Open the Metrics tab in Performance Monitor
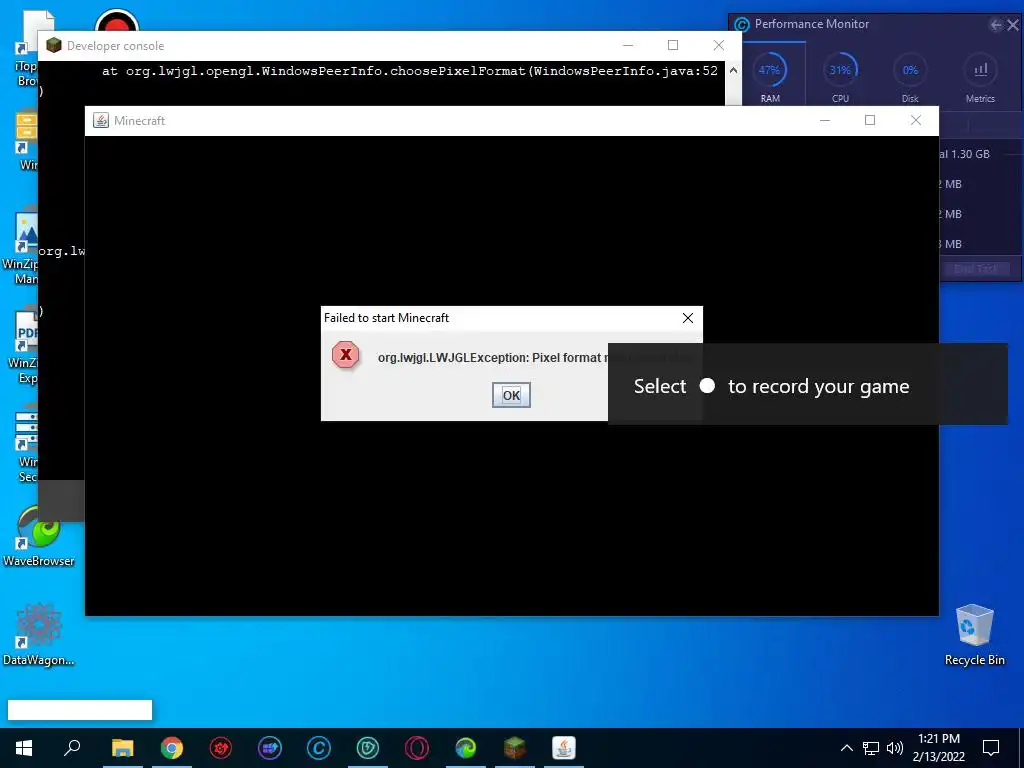This screenshot has height=768, width=1024. coord(980,77)
